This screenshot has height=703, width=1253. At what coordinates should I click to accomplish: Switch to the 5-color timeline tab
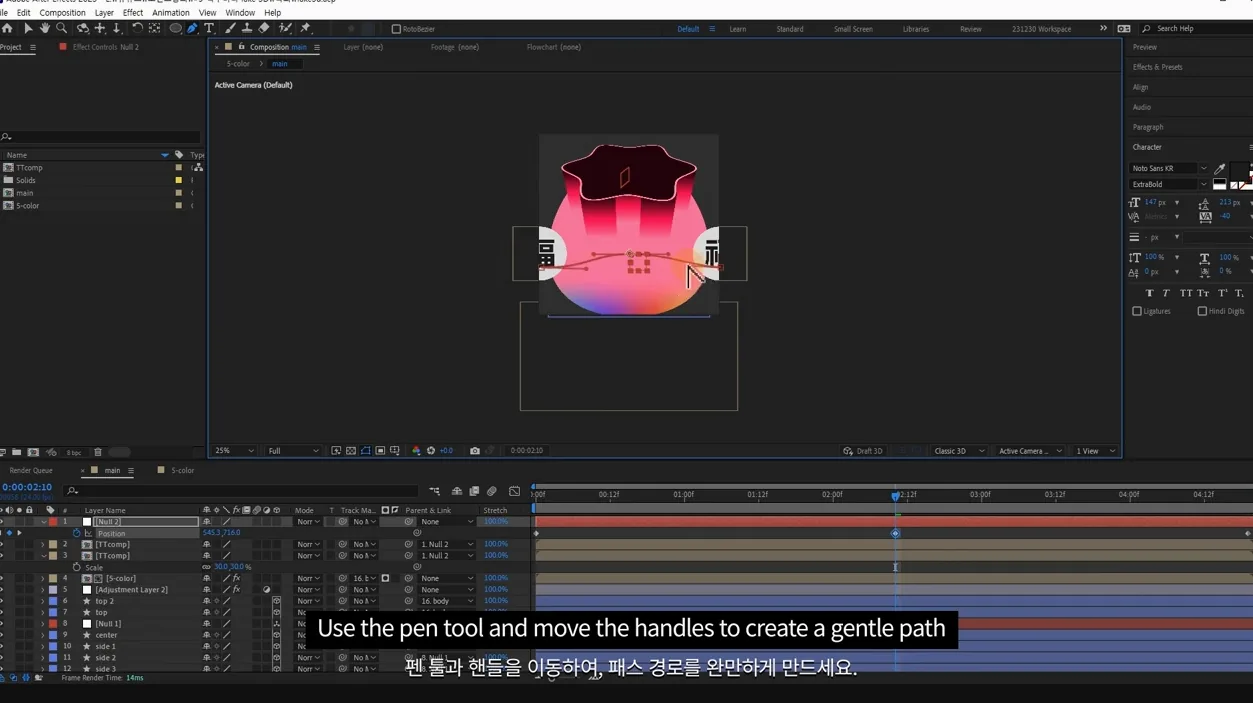pyautogui.click(x=182, y=471)
